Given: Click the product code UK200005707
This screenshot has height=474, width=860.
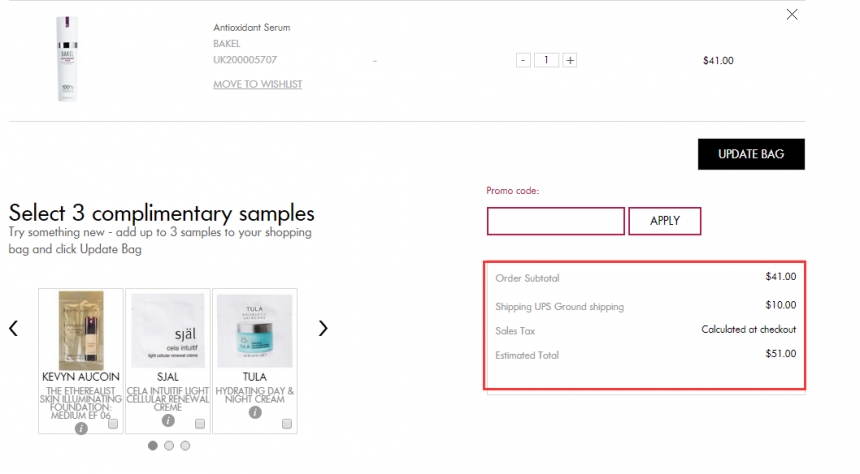Looking at the screenshot, I should (x=245, y=59).
